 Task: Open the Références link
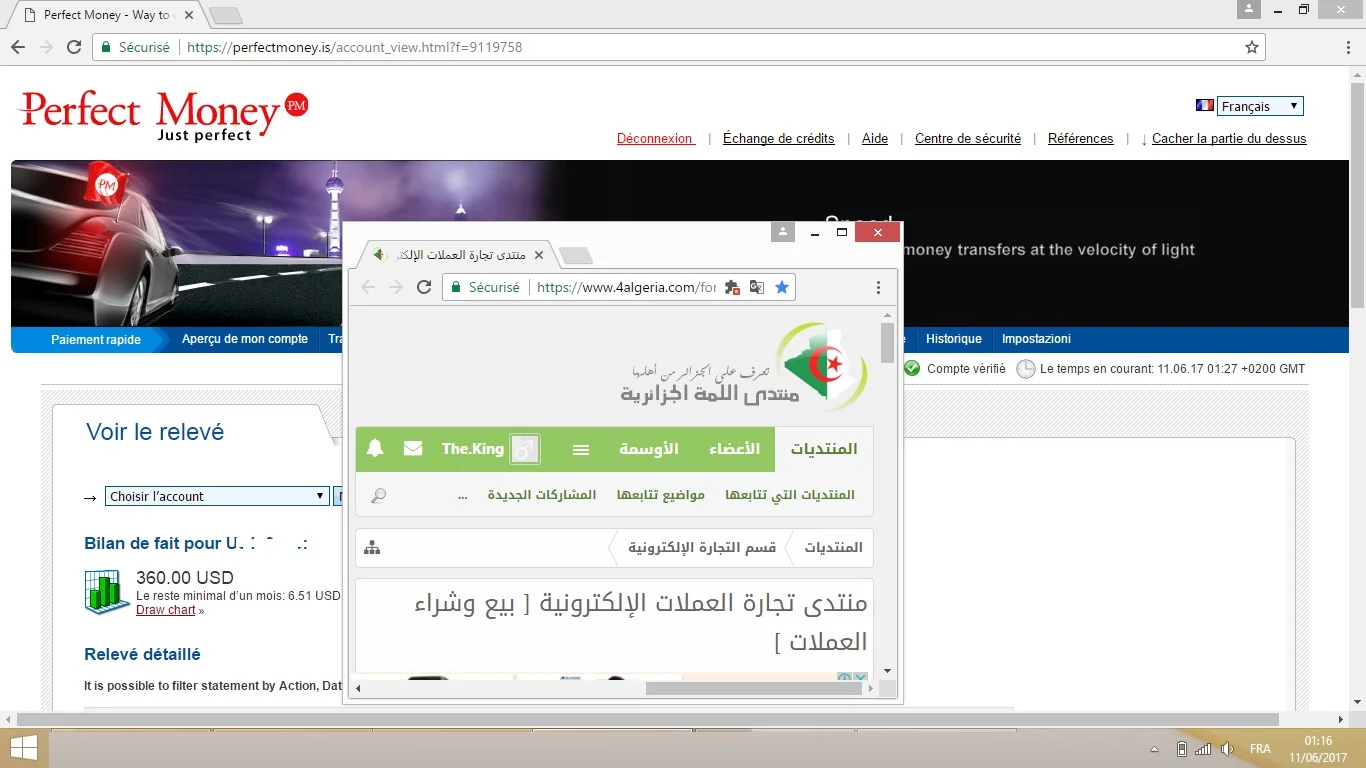(x=1081, y=139)
